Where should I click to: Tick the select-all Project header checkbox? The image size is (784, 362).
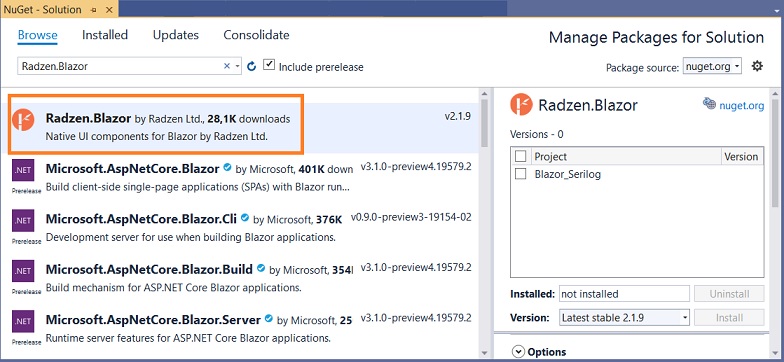(x=520, y=156)
